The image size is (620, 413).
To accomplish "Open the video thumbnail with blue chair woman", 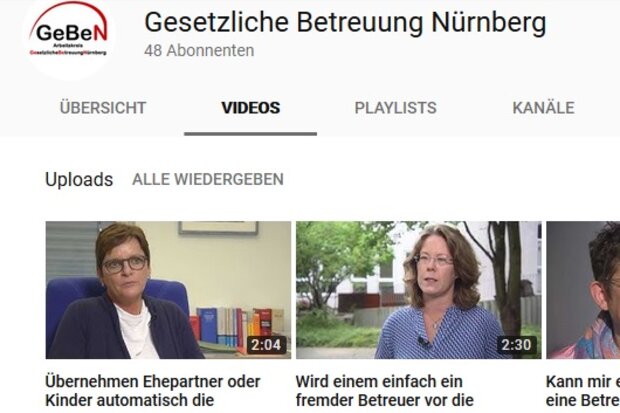I will pyautogui.click(x=168, y=290).
